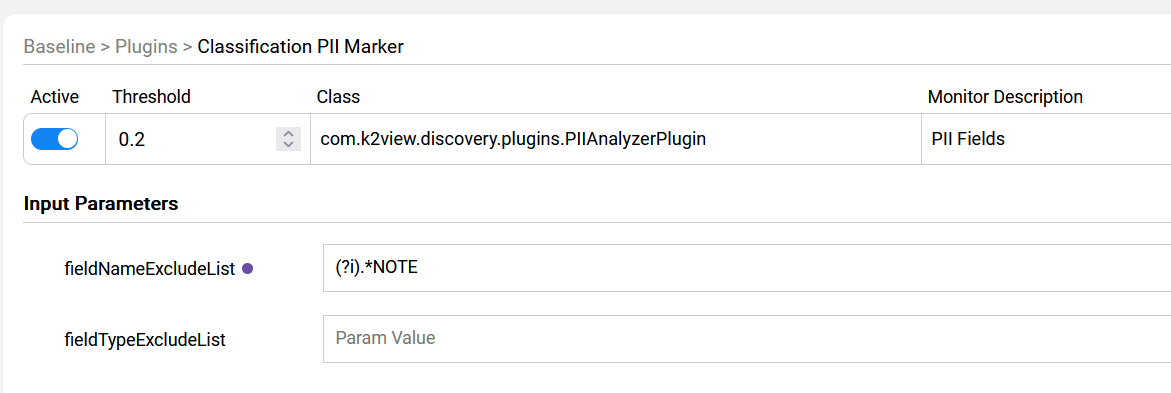This screenshot has width=1171, height=393.
Task: Click the Input Parameters section heading
Action: (101, 203)
